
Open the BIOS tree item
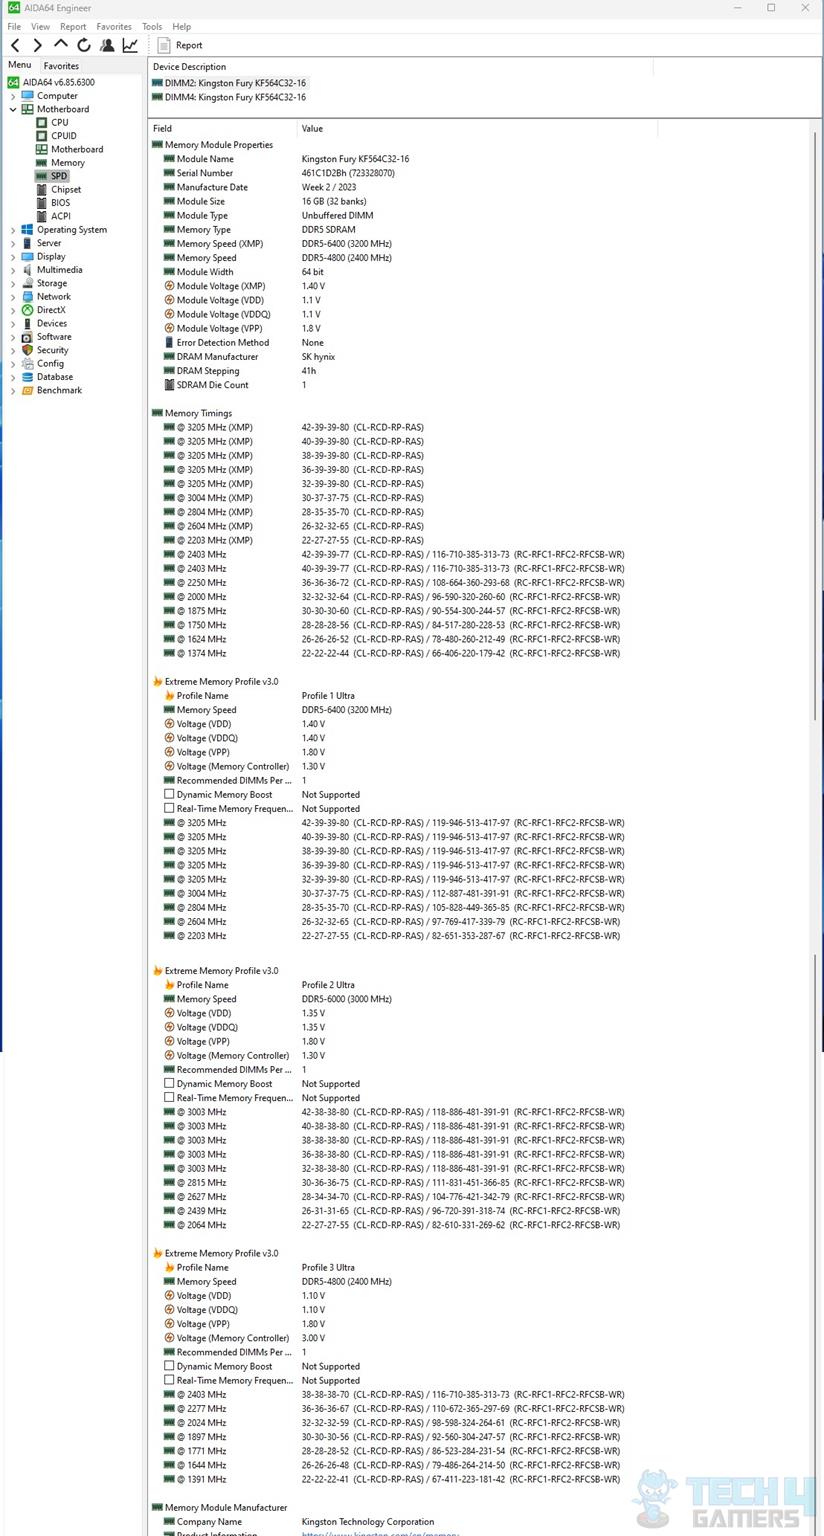[x=61, y=203]
